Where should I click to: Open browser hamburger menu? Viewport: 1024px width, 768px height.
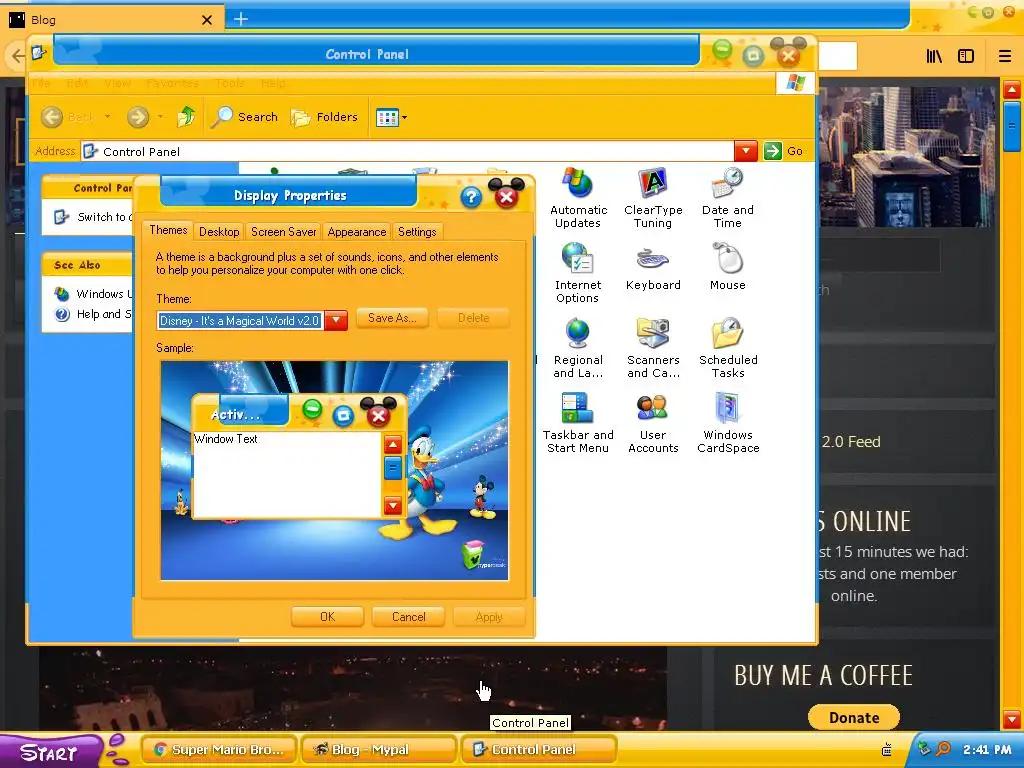[x=1004, y=56]
